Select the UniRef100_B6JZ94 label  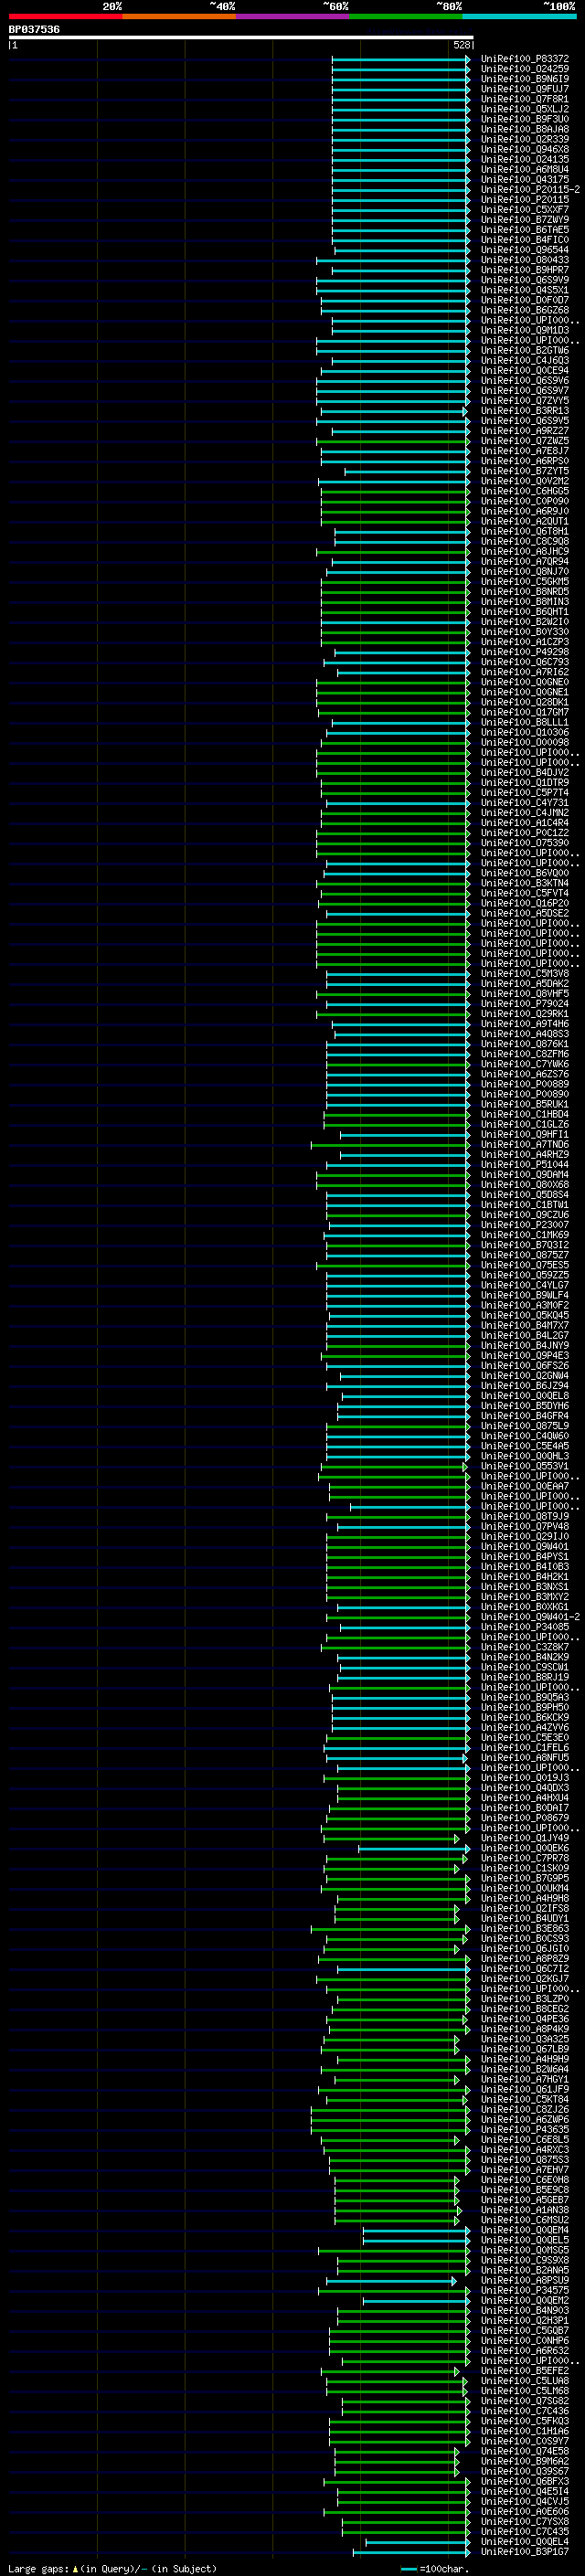click(524, 1386)
